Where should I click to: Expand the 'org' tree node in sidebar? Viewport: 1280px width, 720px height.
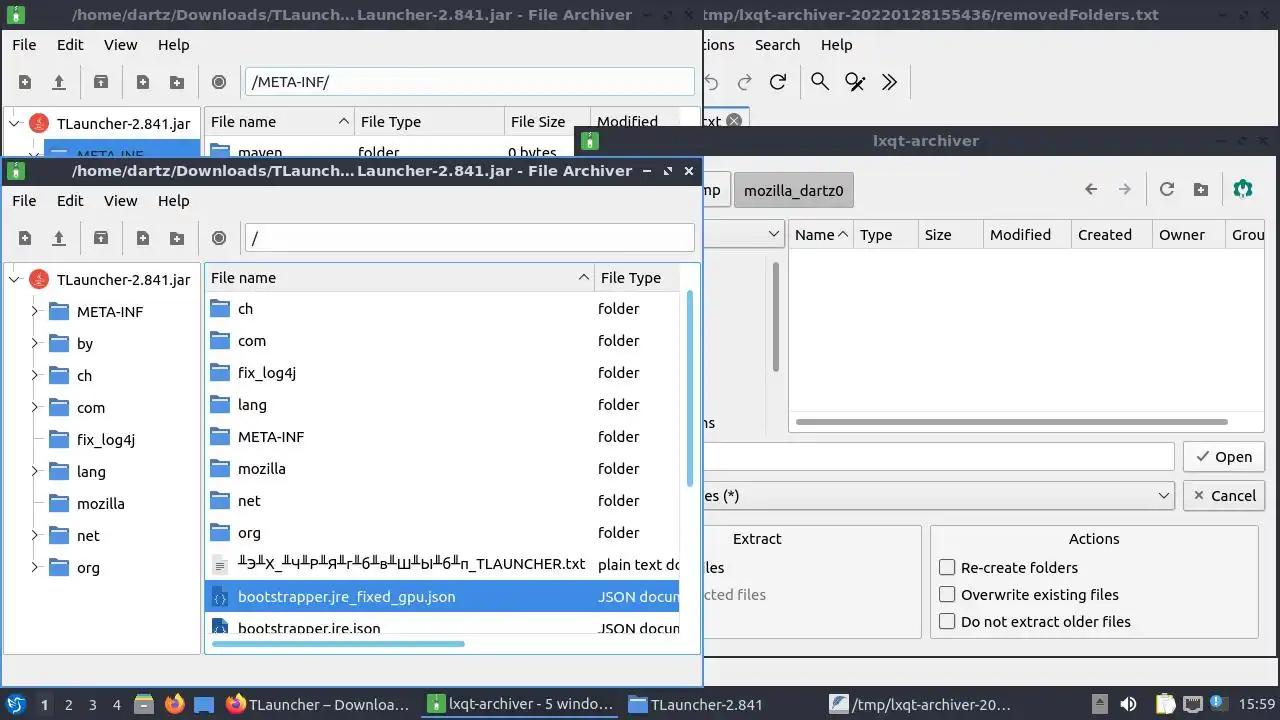[35, 568]
